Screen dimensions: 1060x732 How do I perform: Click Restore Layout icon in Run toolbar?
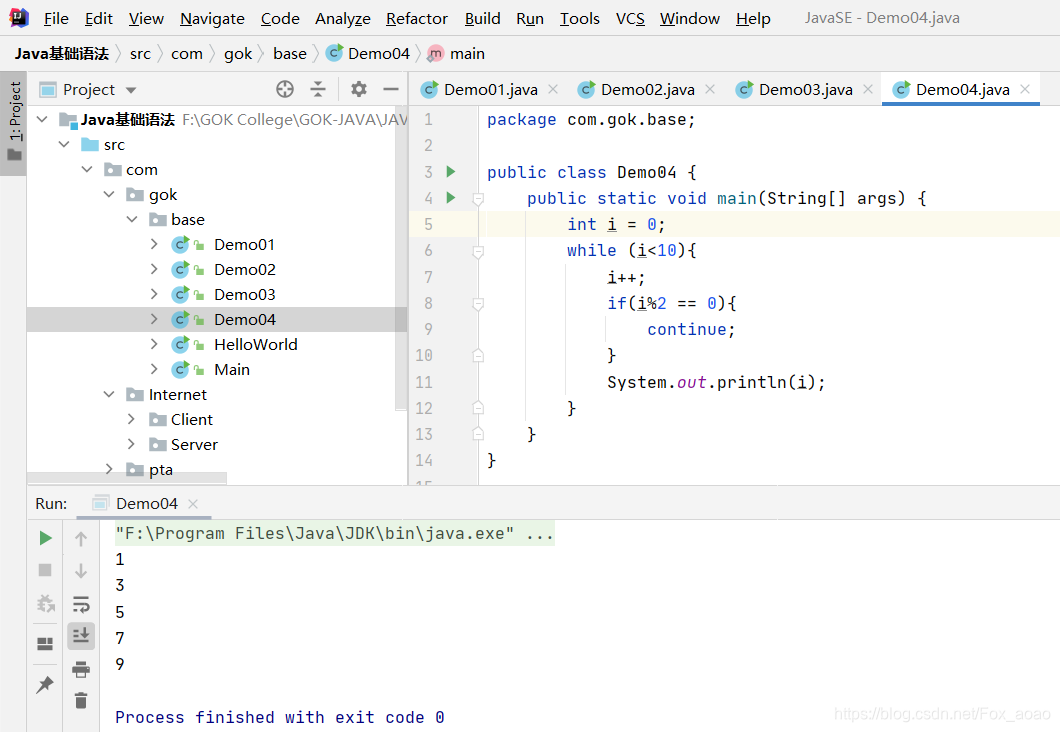[45, 643]
